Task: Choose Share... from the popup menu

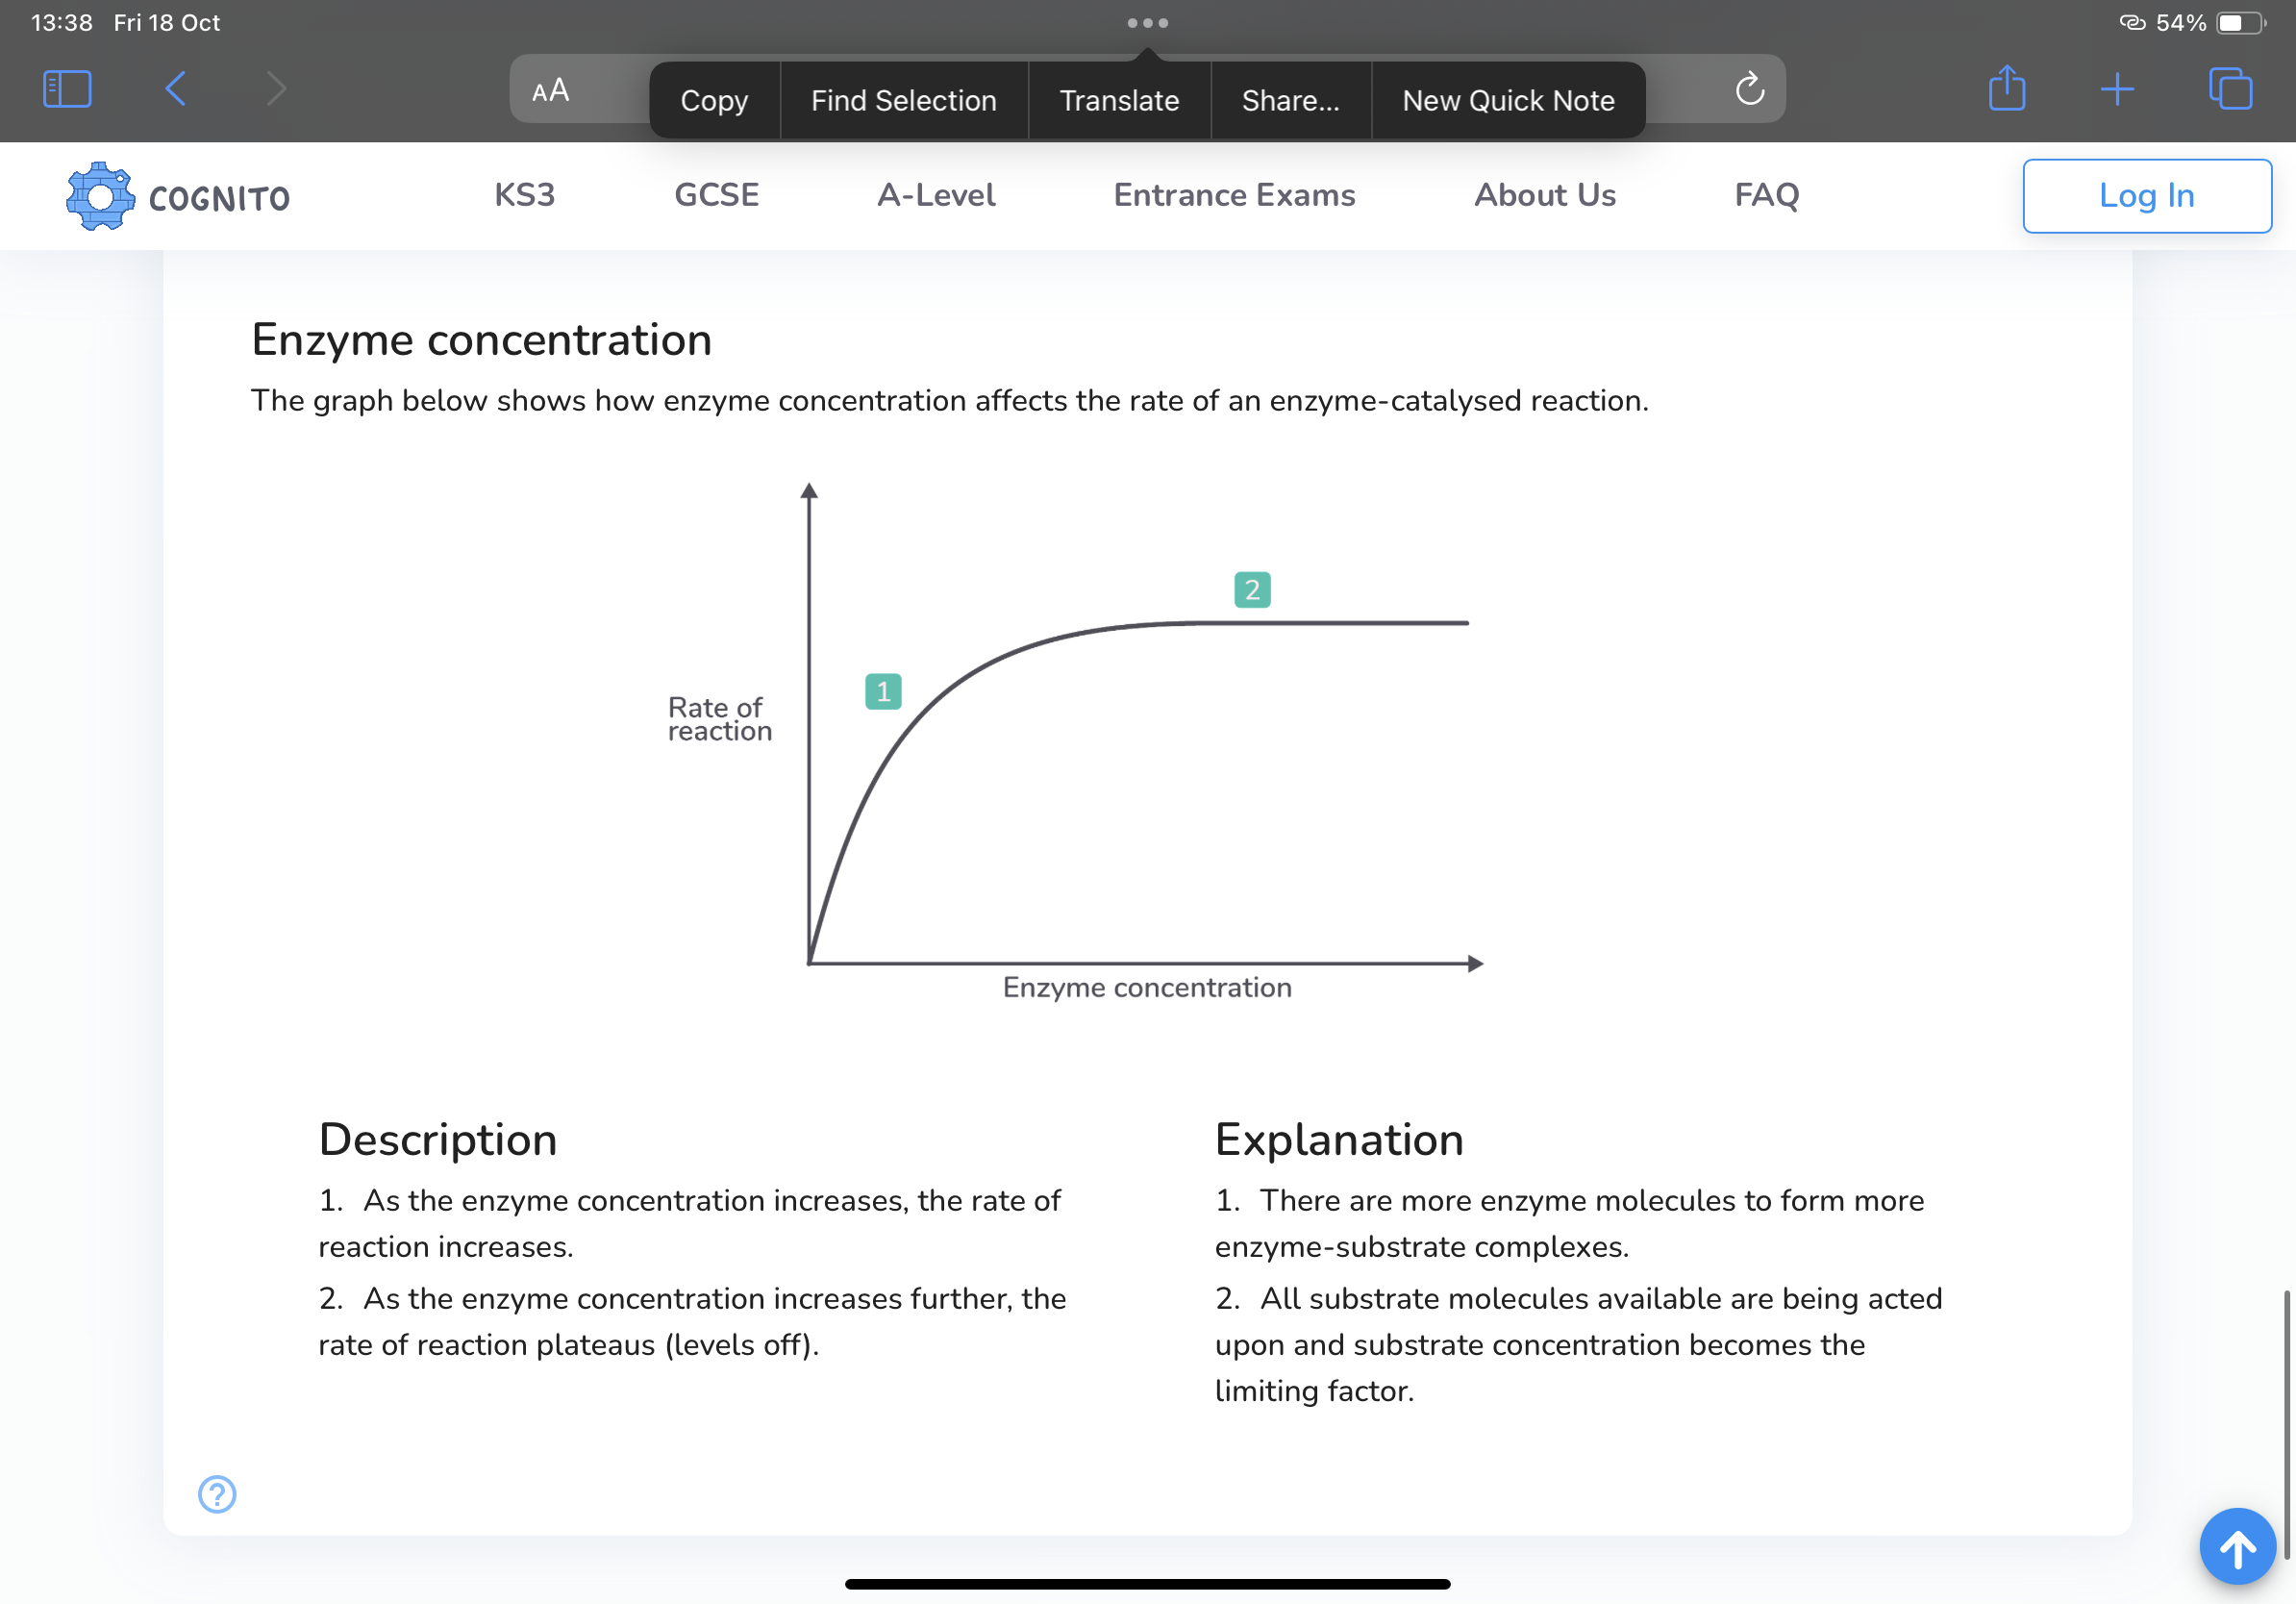Action: (1290, 101)
